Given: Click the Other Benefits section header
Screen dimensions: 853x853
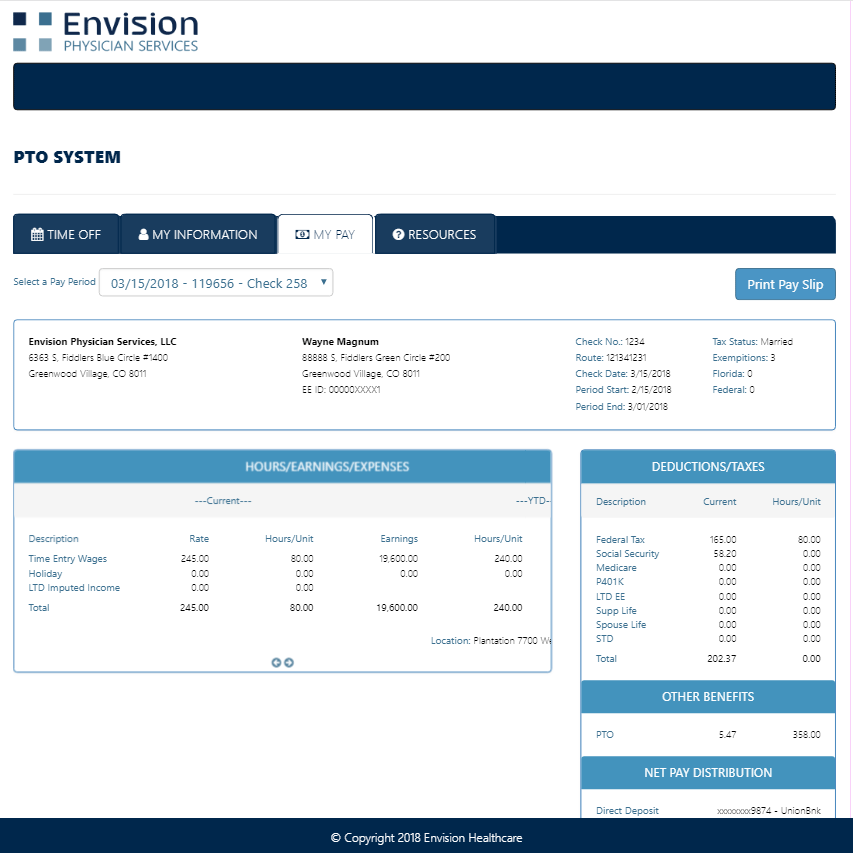Looking at the screenshot, I should coord(708,697).
